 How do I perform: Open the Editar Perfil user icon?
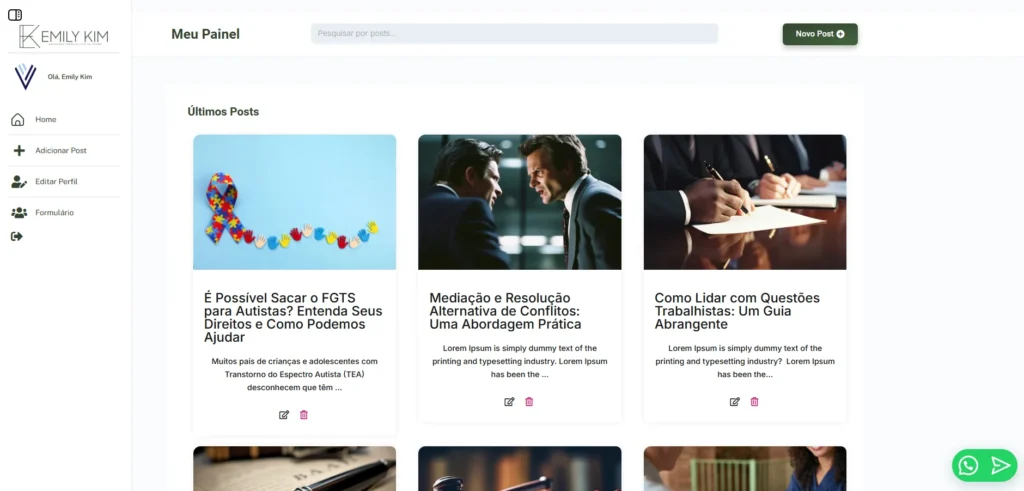(x=19, y=182)
